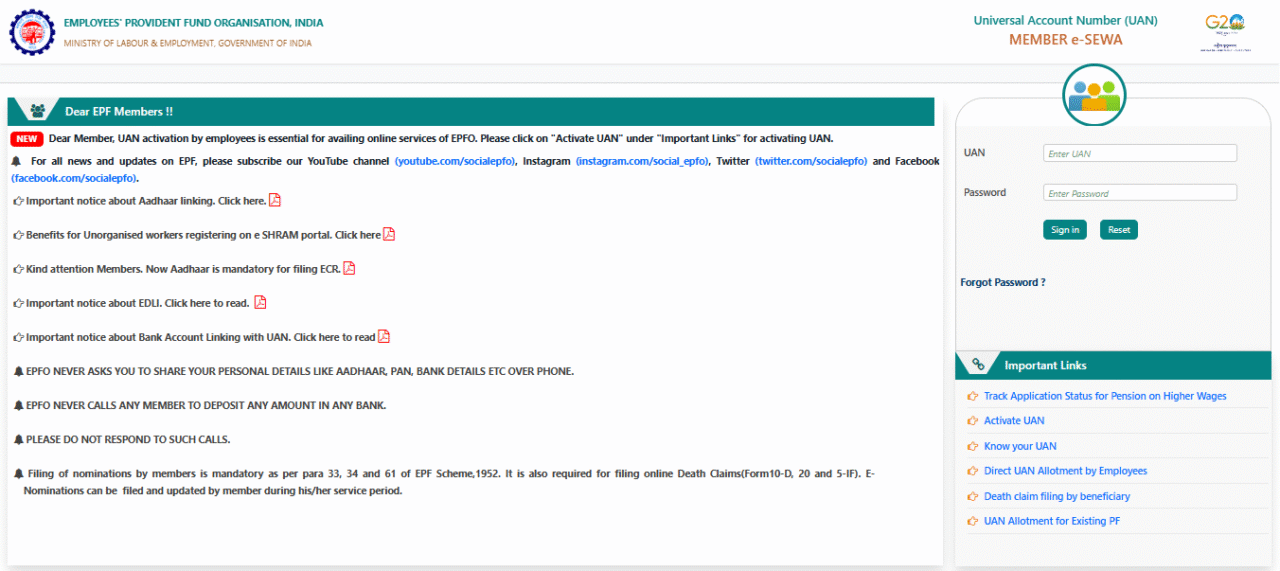This screenshot has width=1280, height=571.
Task: Click bell icon beside YouTube channel news line
Action: tap(16, 161)
